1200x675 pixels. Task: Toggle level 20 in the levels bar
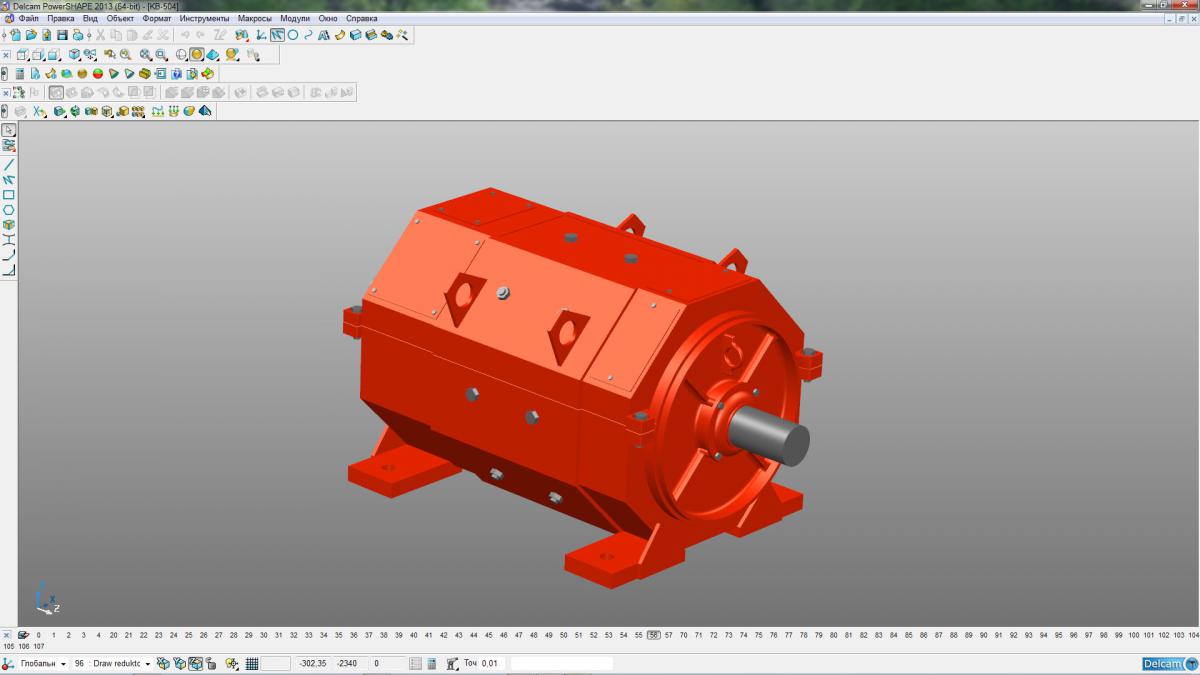[113, 635]
